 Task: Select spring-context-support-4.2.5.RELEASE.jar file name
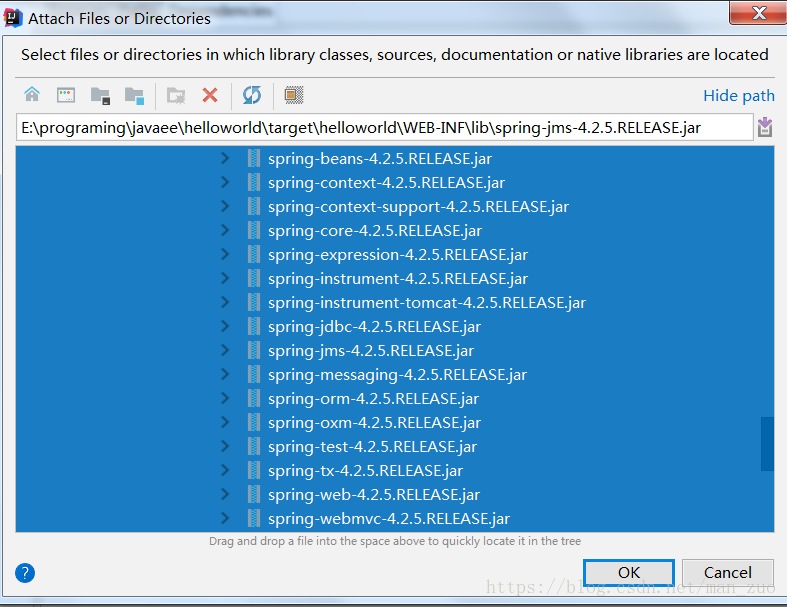419,206
